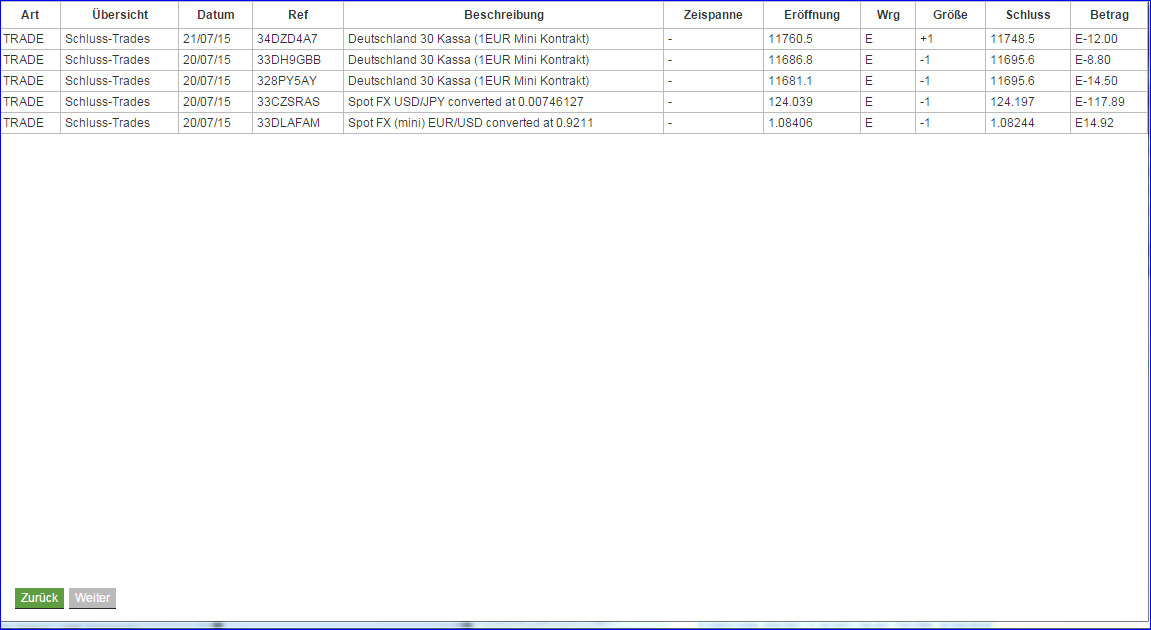Click the Wrg column header

pyautogui.click(x=887, y=14)
